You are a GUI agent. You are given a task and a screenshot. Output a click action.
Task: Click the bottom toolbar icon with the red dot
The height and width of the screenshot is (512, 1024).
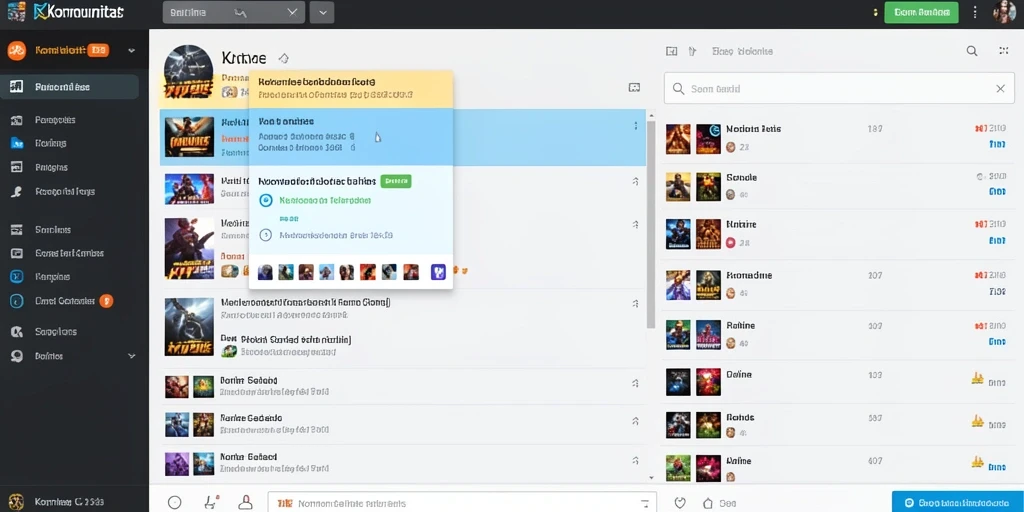(x=211, y=502)
